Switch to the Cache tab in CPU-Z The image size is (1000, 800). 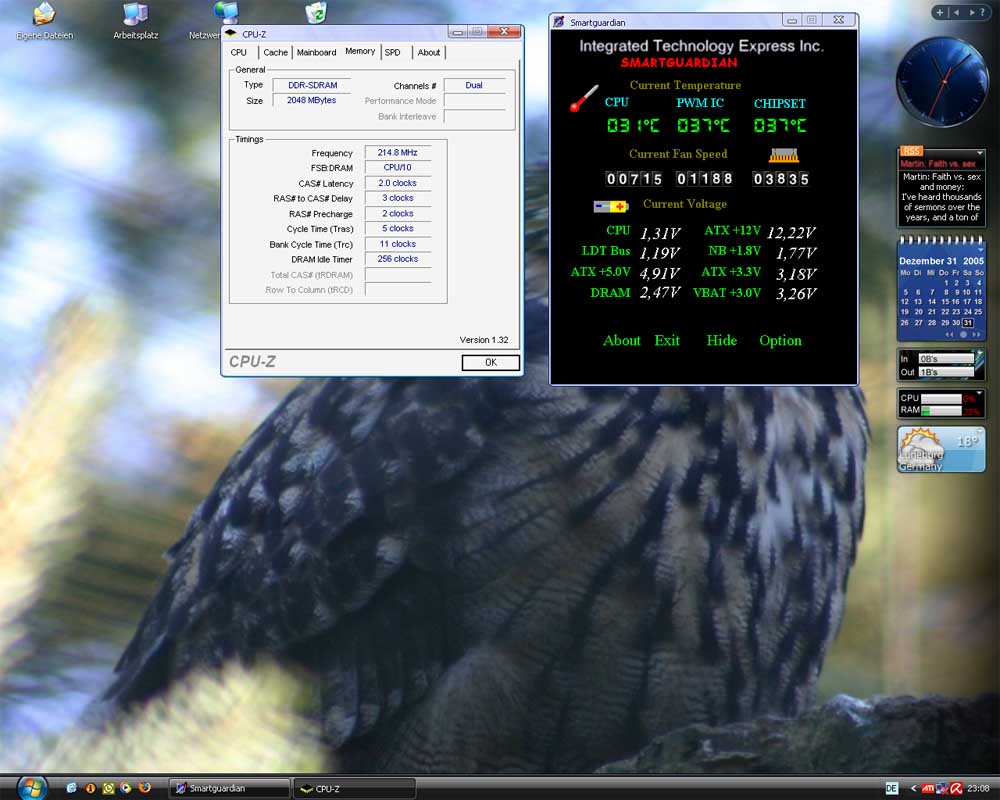coord(276,52)
